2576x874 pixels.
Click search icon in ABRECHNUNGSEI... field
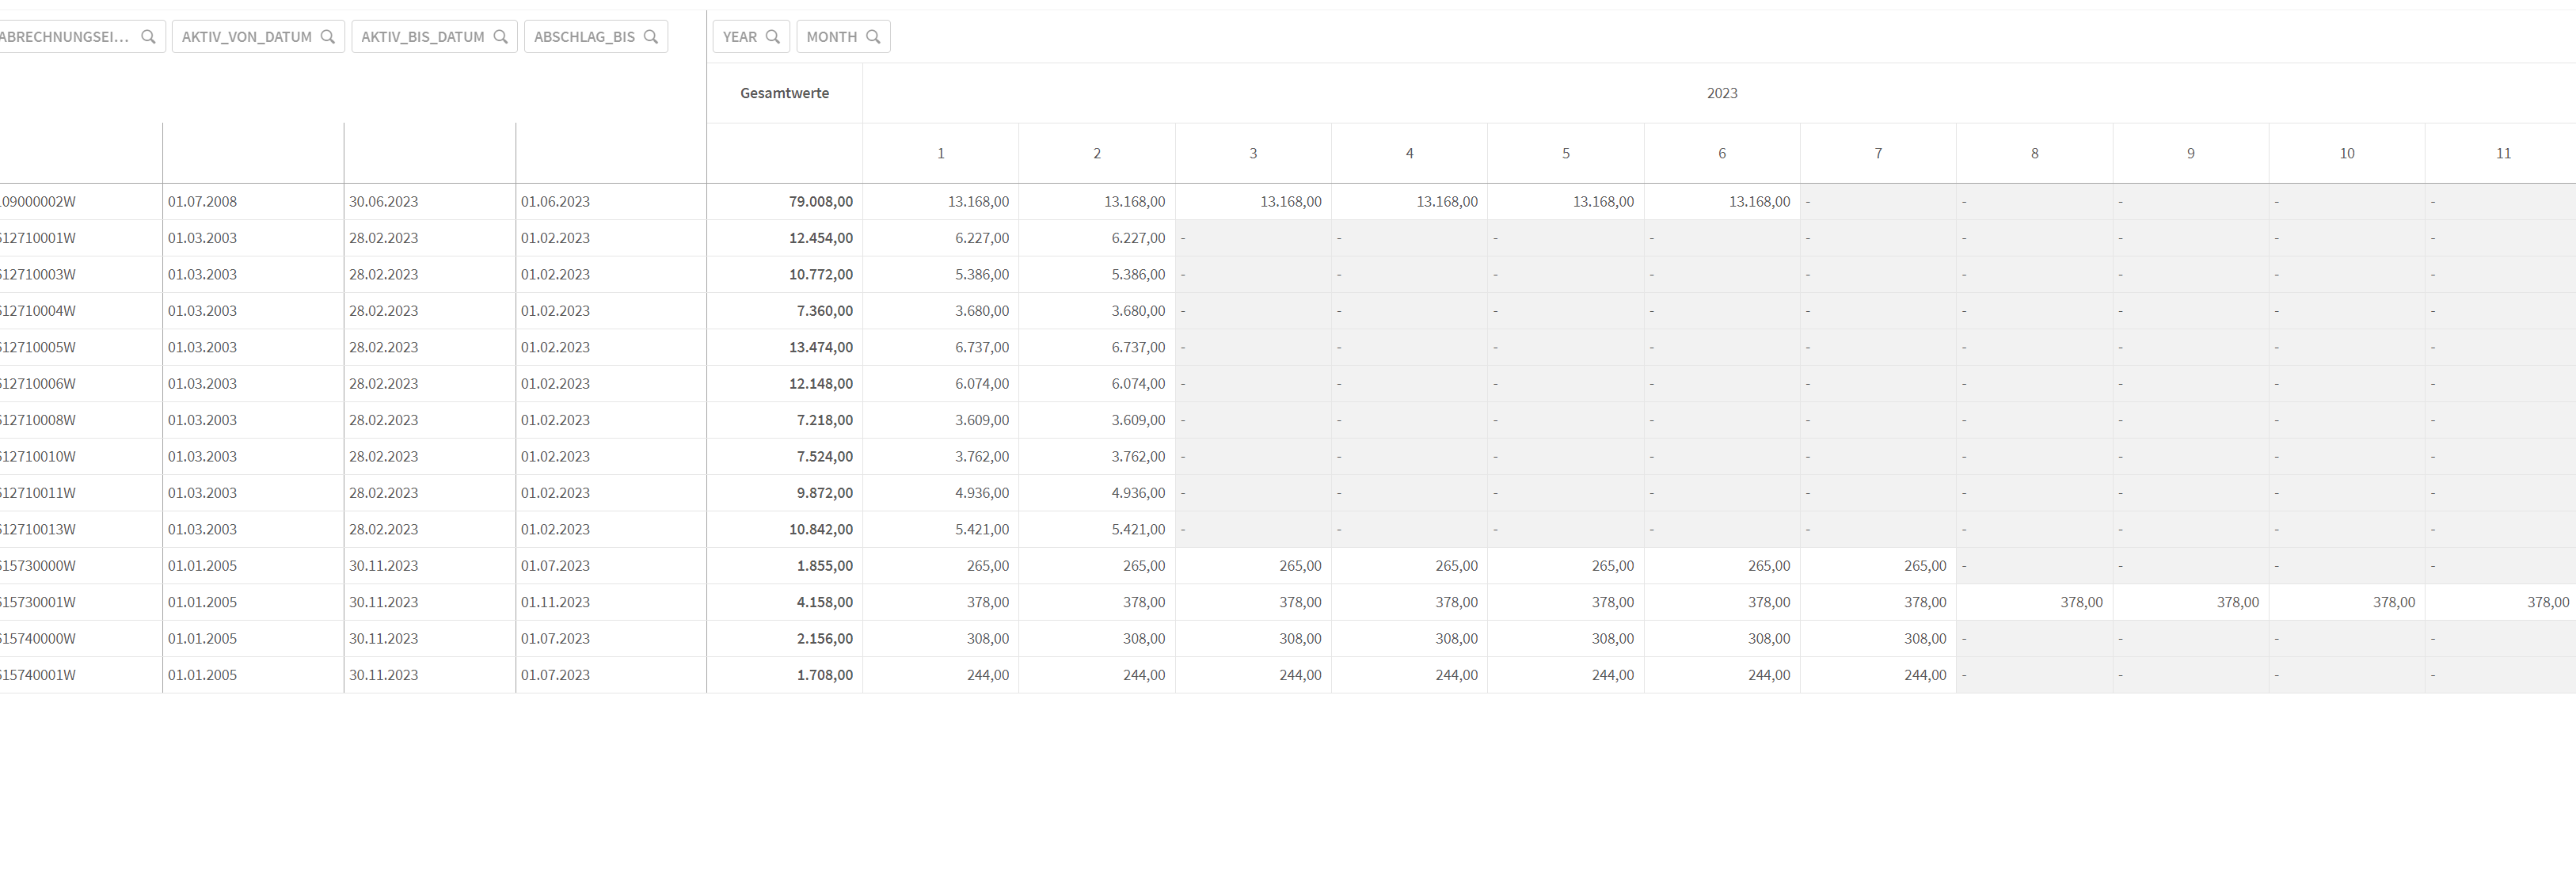coord(148,37)
